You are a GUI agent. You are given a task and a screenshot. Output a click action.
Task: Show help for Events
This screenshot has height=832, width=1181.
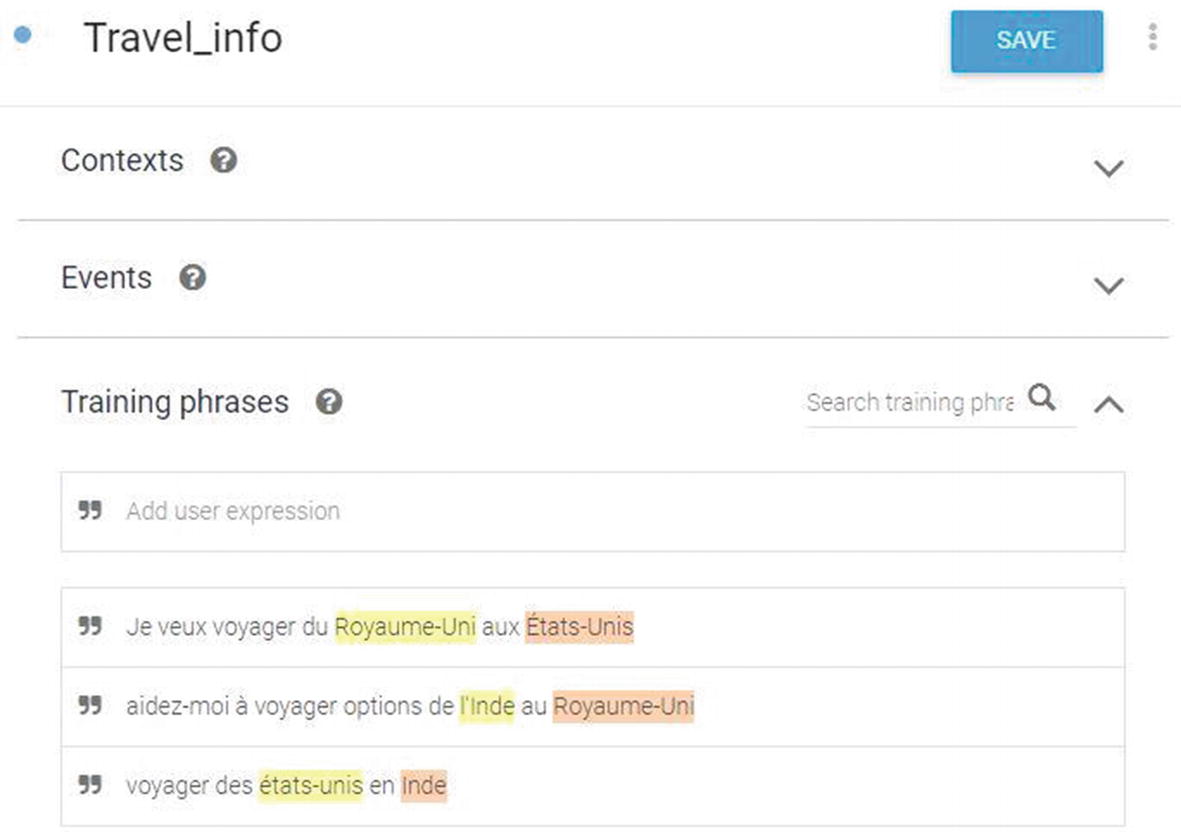pyautogui.click(x=193, y=278)
